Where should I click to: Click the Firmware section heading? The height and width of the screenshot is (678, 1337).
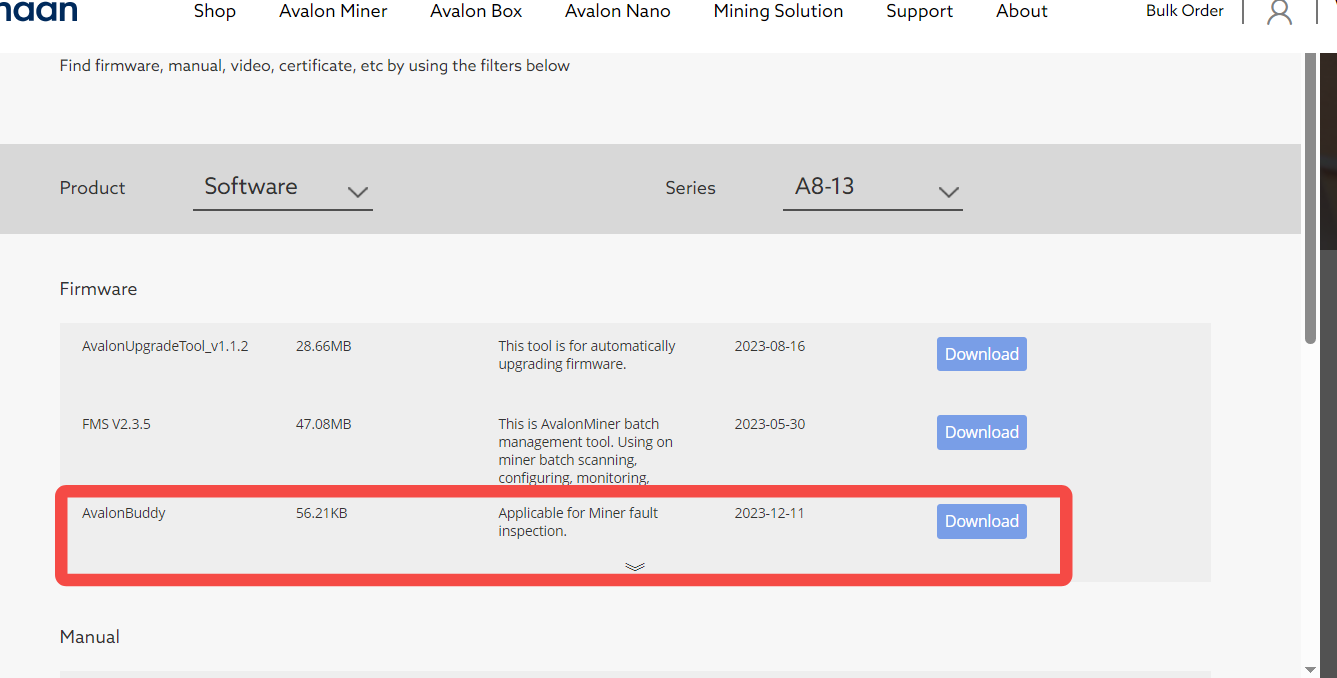click(x=98, y=289)
